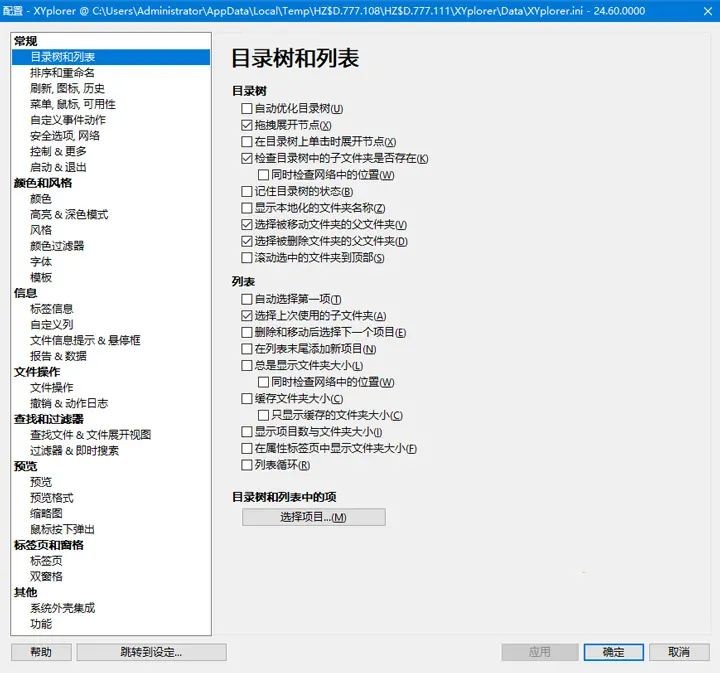The image size is (720, 673).
Task: Click the 选择项目 button
Action: 313,517
